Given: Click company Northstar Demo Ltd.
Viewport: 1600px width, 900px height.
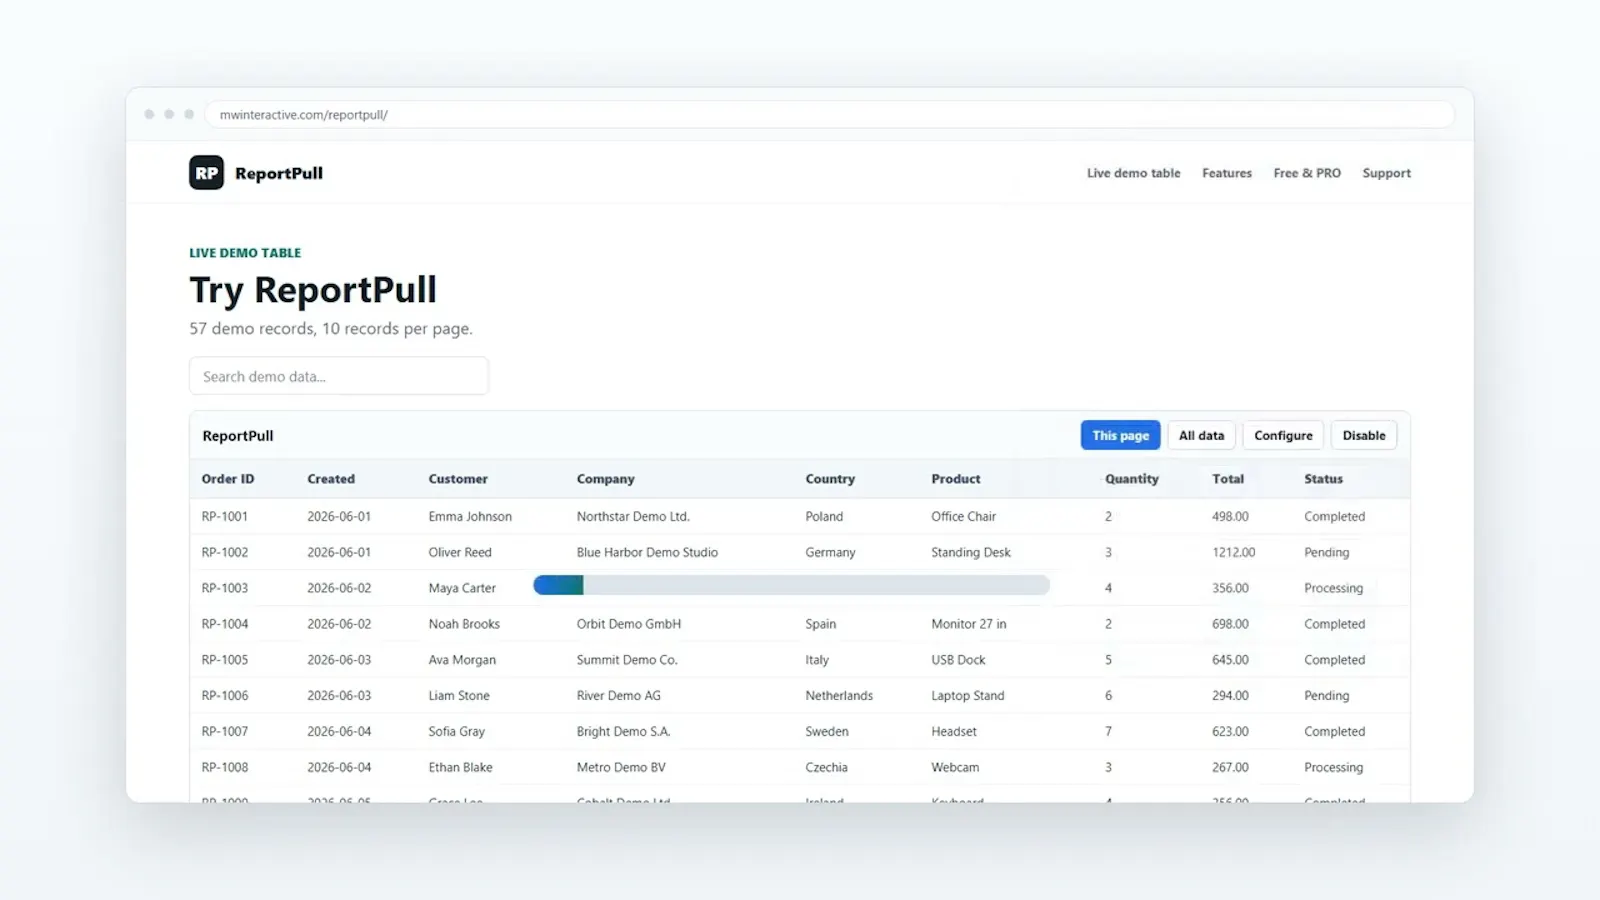Looking at the screenshot, I should pos(633,517).
